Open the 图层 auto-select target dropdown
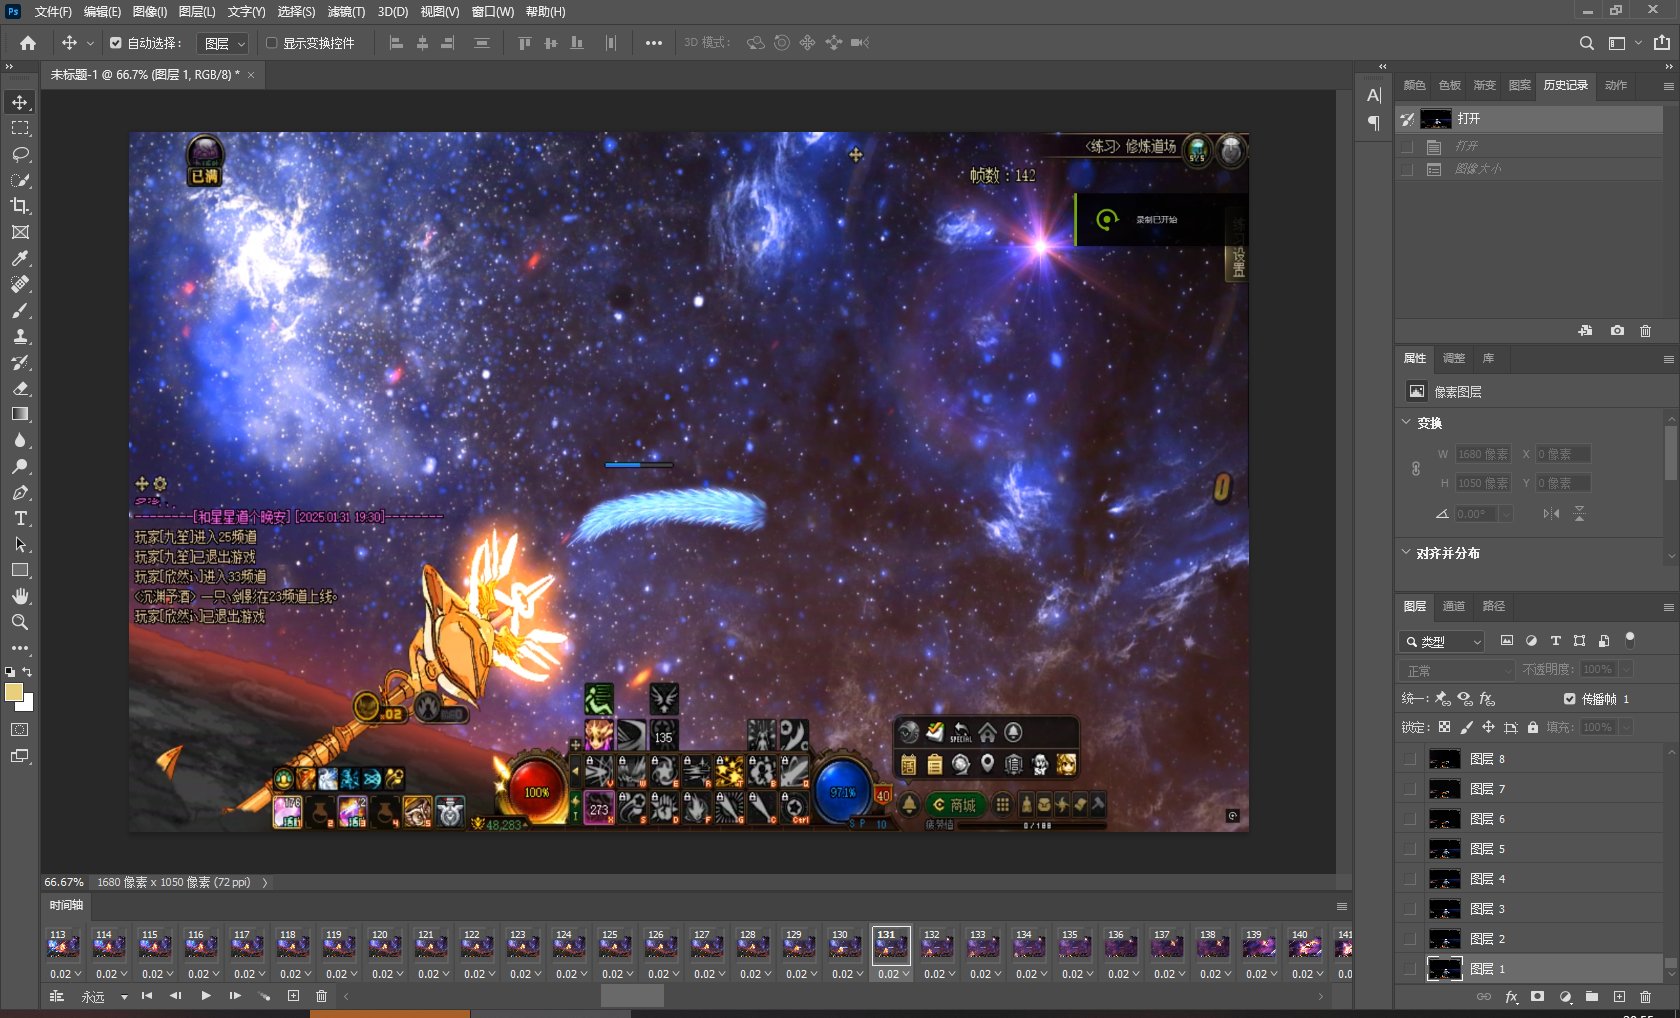The image size is (1680, 1018). 224,43
